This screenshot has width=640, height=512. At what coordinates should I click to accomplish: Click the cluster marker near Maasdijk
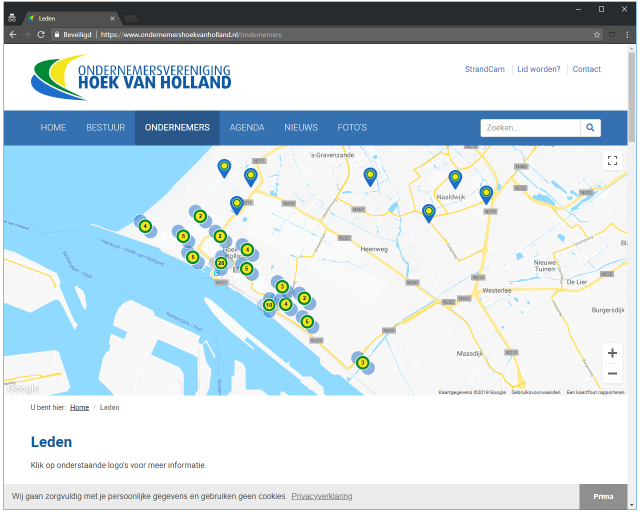(x=362, y=362)
